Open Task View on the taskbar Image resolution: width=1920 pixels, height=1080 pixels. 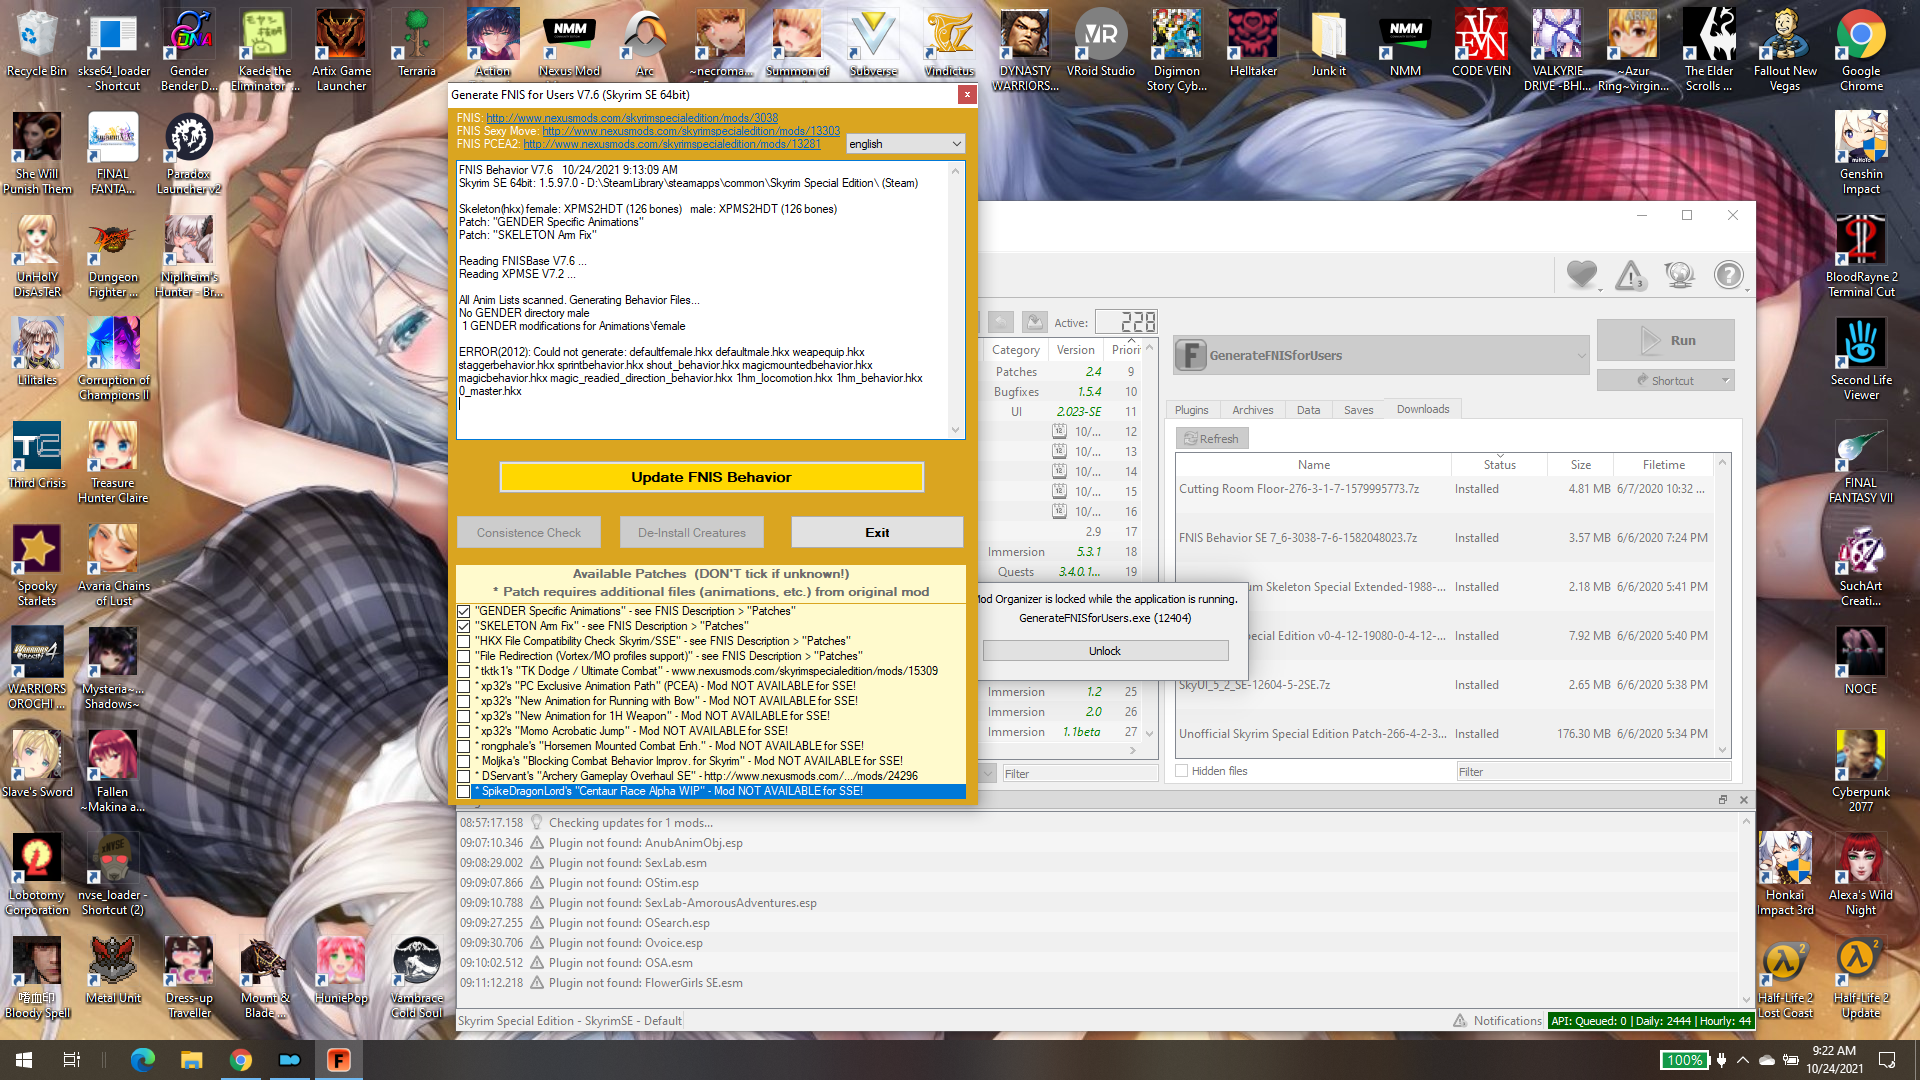pyautogui.click(x=72, y=1060)
